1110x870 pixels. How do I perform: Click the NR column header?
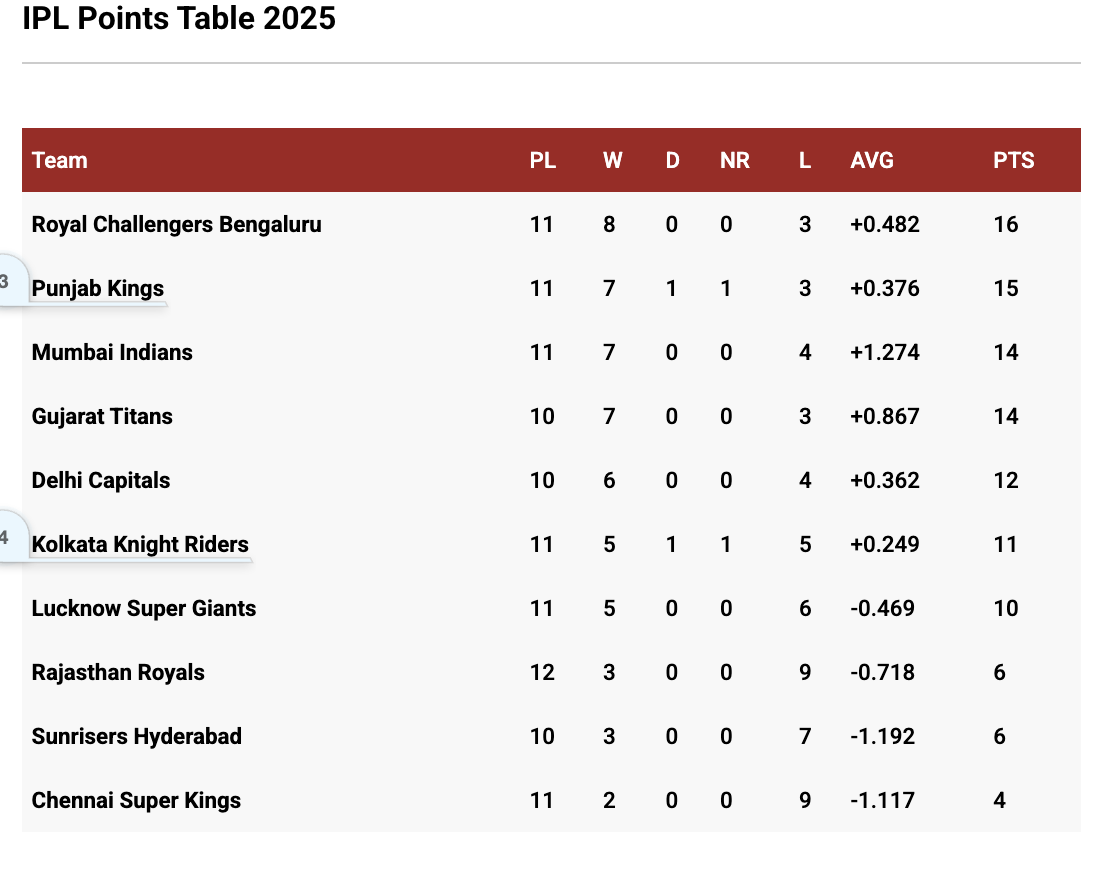point(734,160)
